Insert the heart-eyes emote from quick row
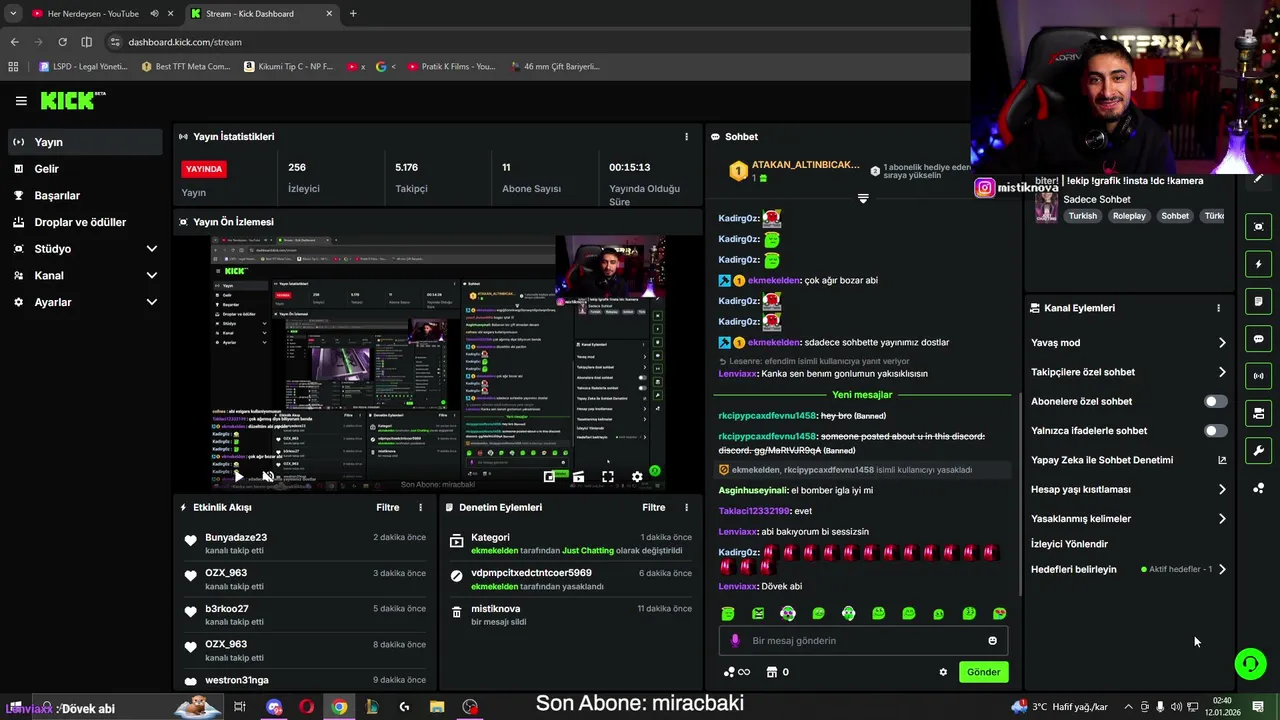 (999, 614)
